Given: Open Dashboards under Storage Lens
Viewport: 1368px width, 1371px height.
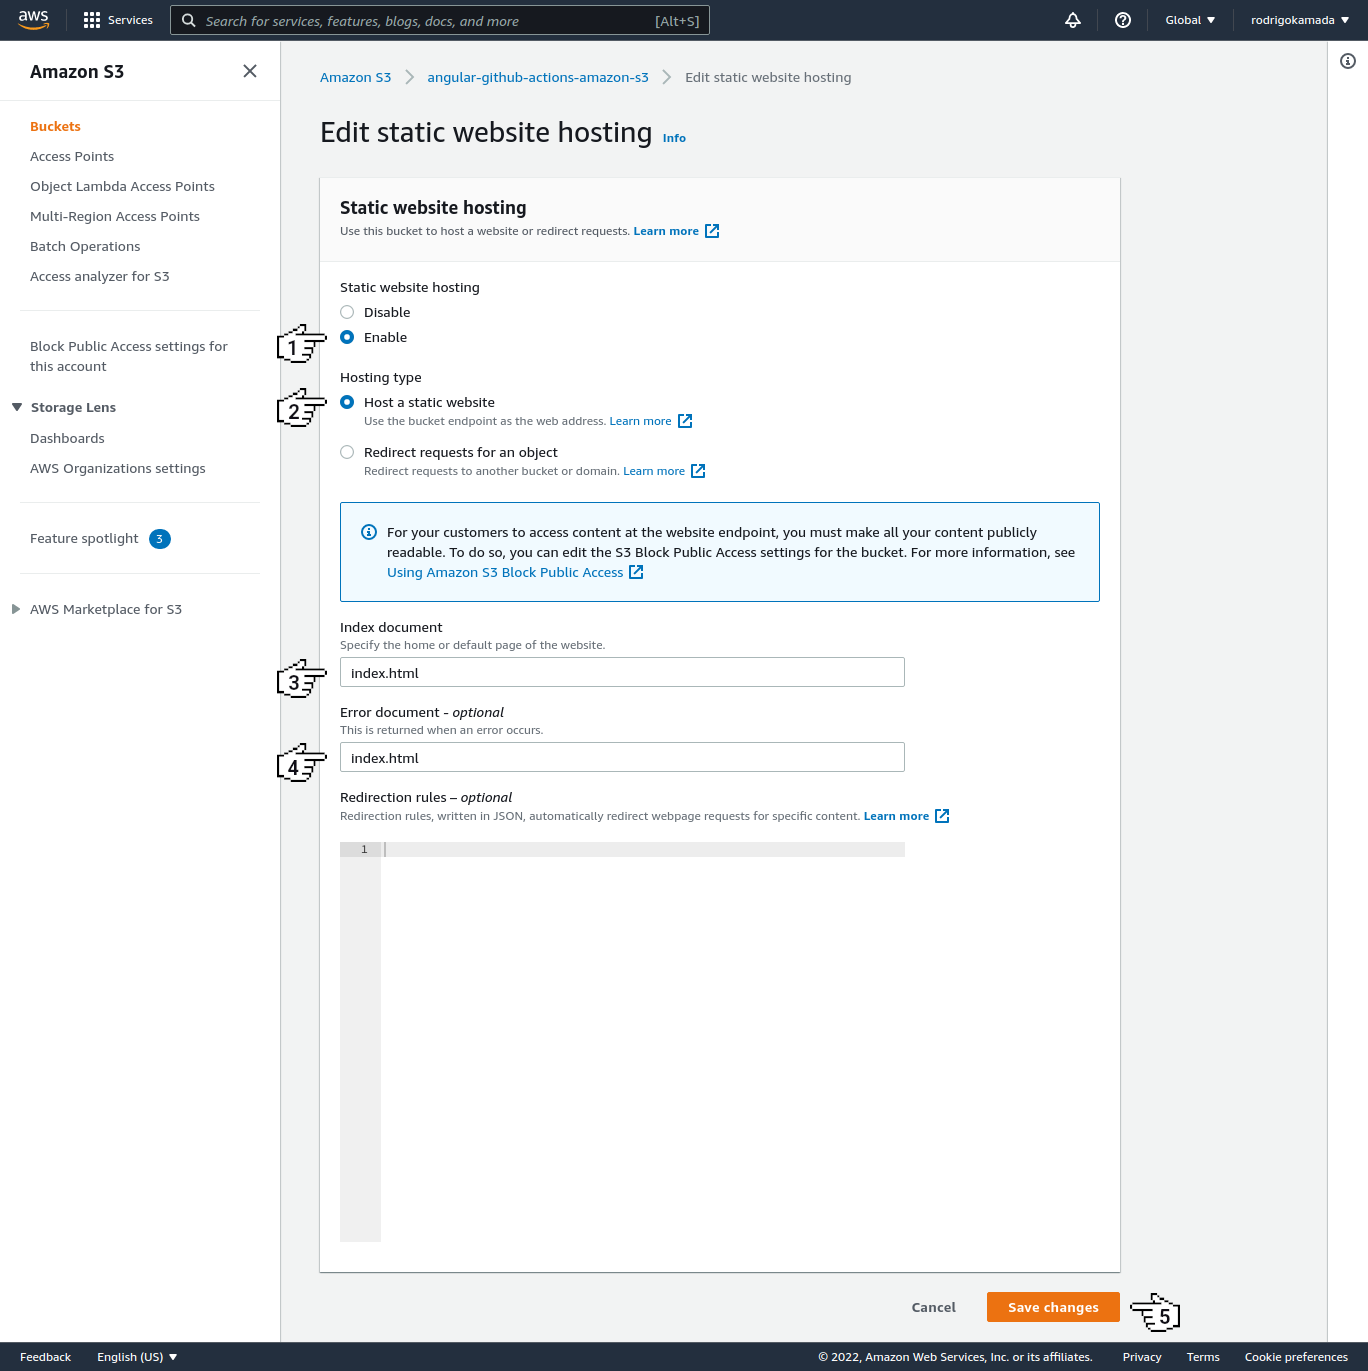Looking at the screenshot, I should point(67,438).
